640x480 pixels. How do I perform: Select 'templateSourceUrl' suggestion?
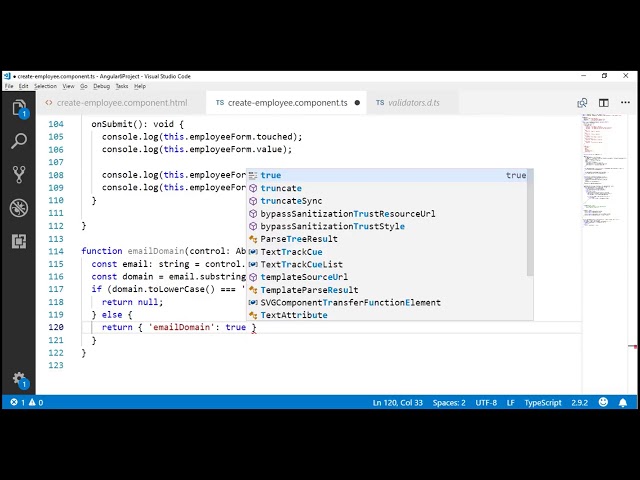pyautogui.click(x=387, y=277)
